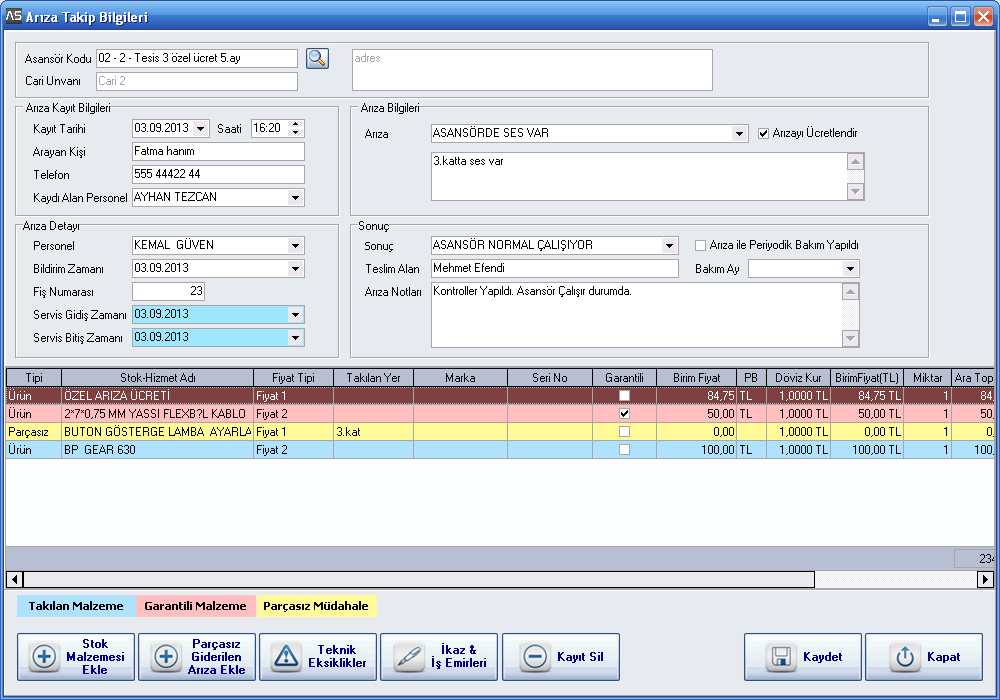Open the Kaydı Alan Personel dropdown

tap(295, 198)
